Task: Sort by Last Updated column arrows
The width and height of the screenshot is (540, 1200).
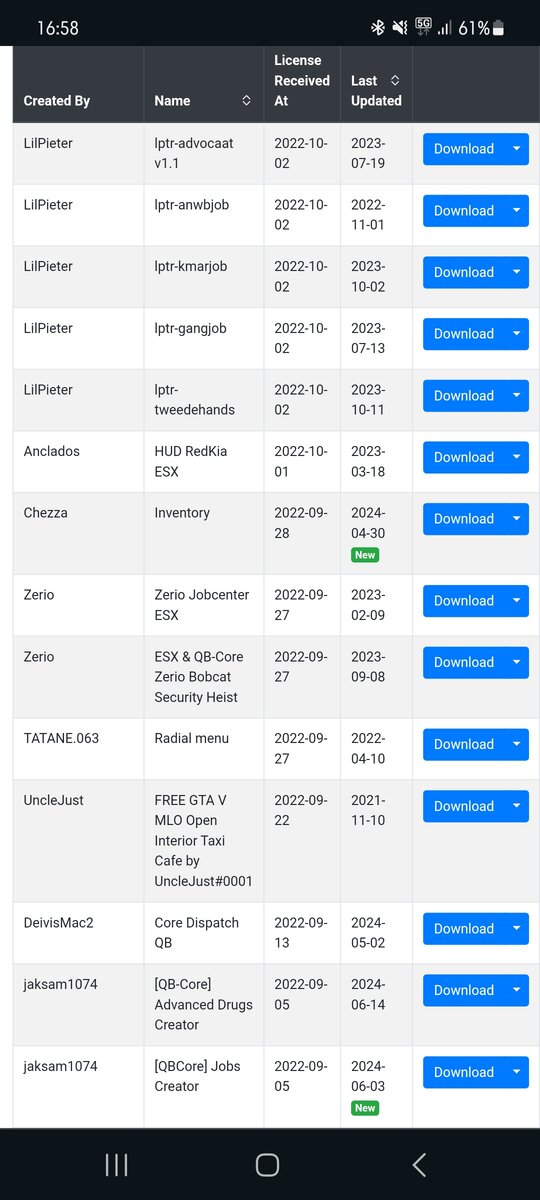Action: click(395, 80)
